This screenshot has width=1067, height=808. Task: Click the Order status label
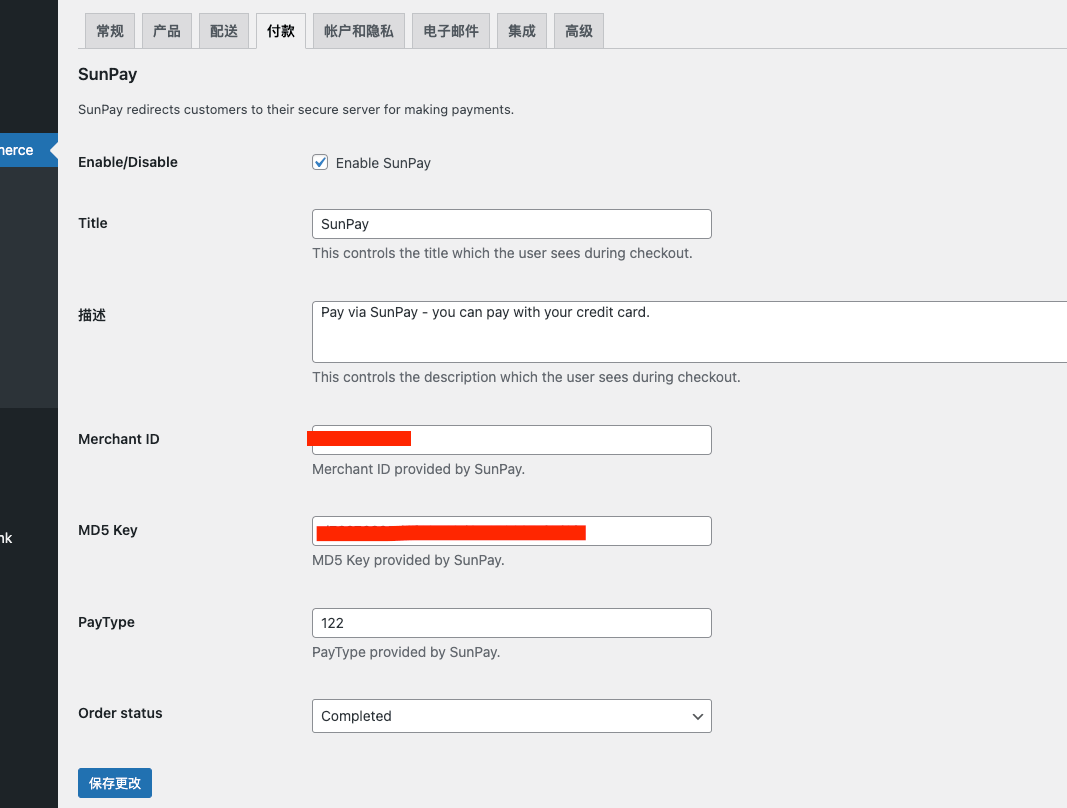(x=120, y=713)
